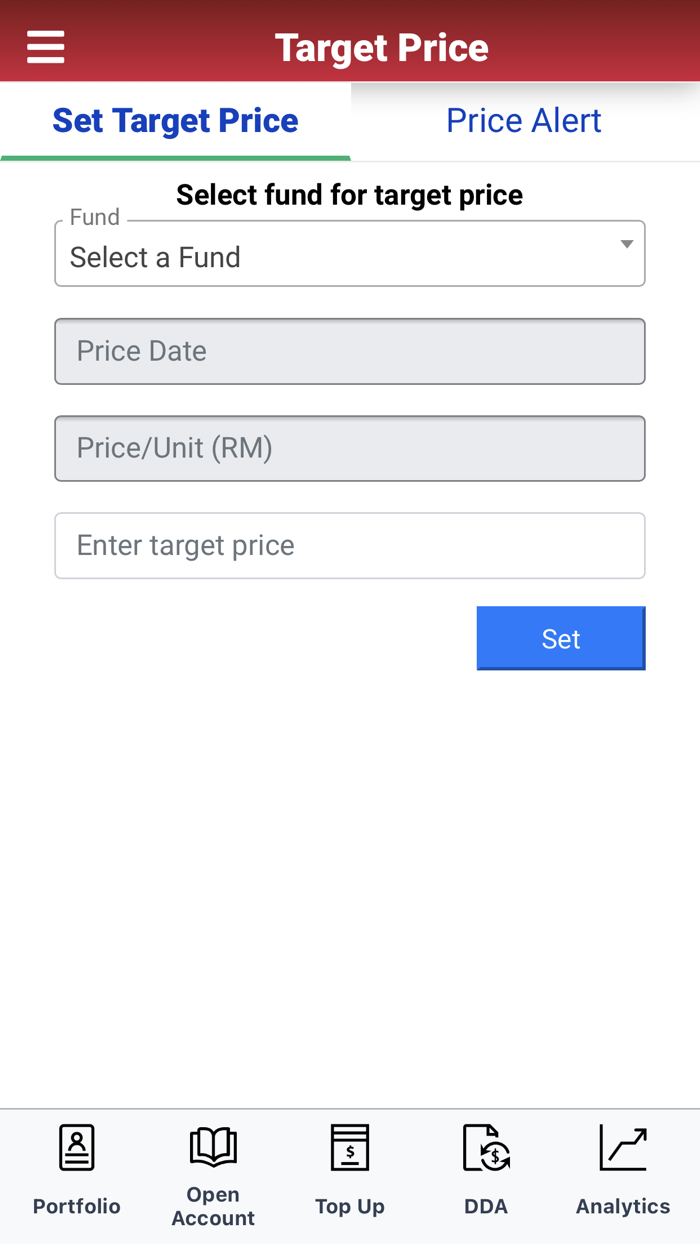The image size is (700, 1244).
Task: Focus the Enter target price input
Action: pyautogui.click(x=350, y=546)
